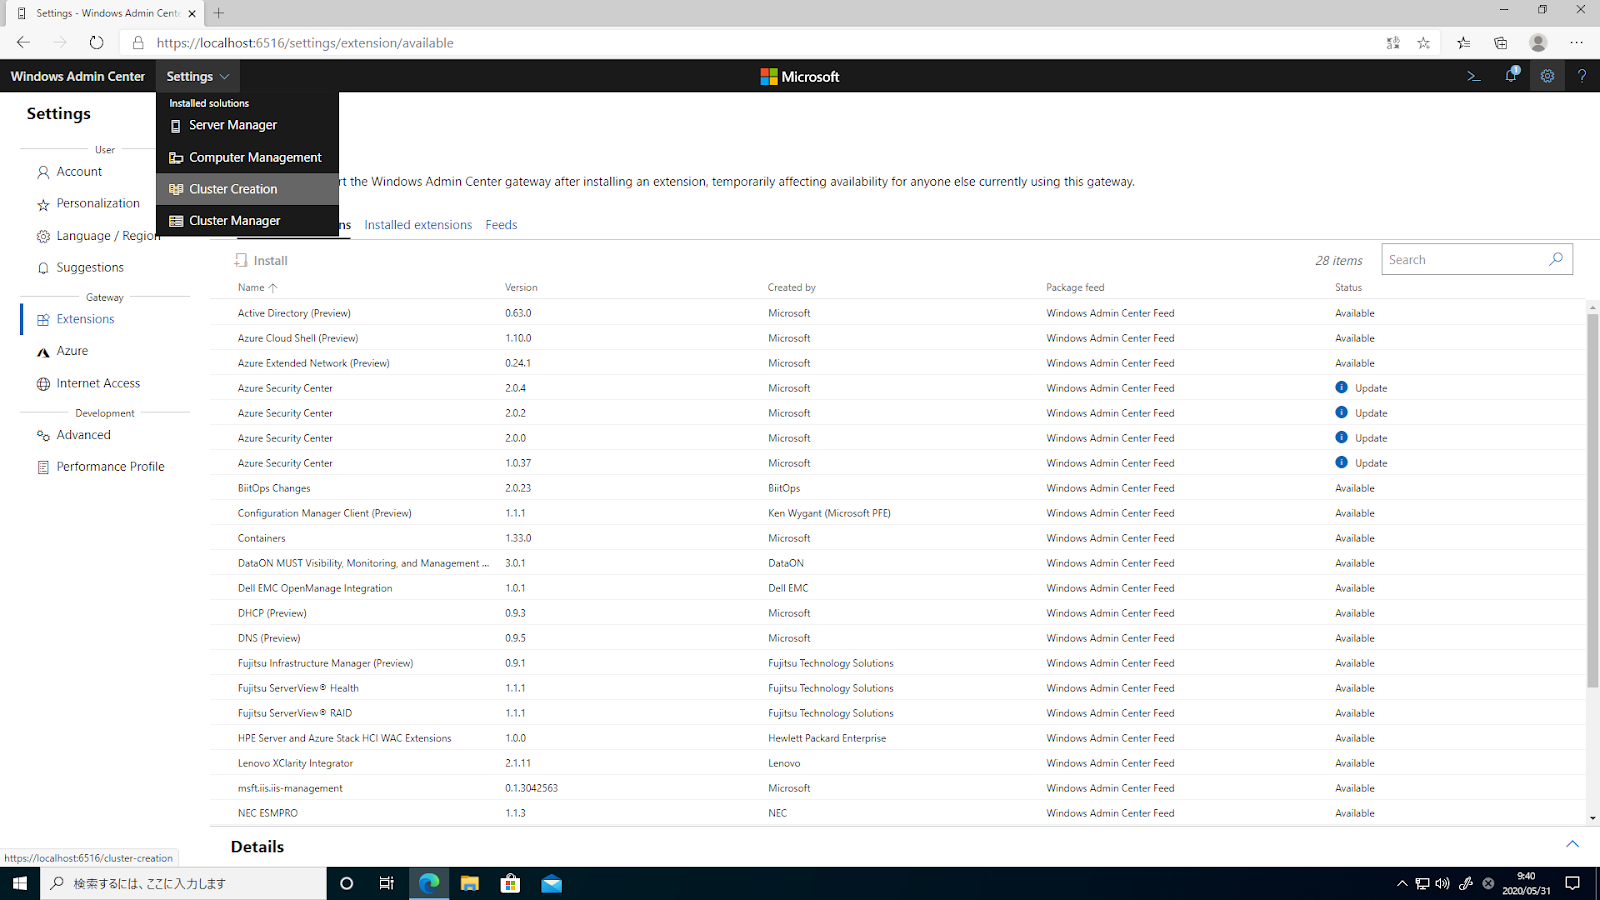Click the search magnifier icon in extensions
The width and height of the screenshot is (1600, 900).
pos(1556,259)
